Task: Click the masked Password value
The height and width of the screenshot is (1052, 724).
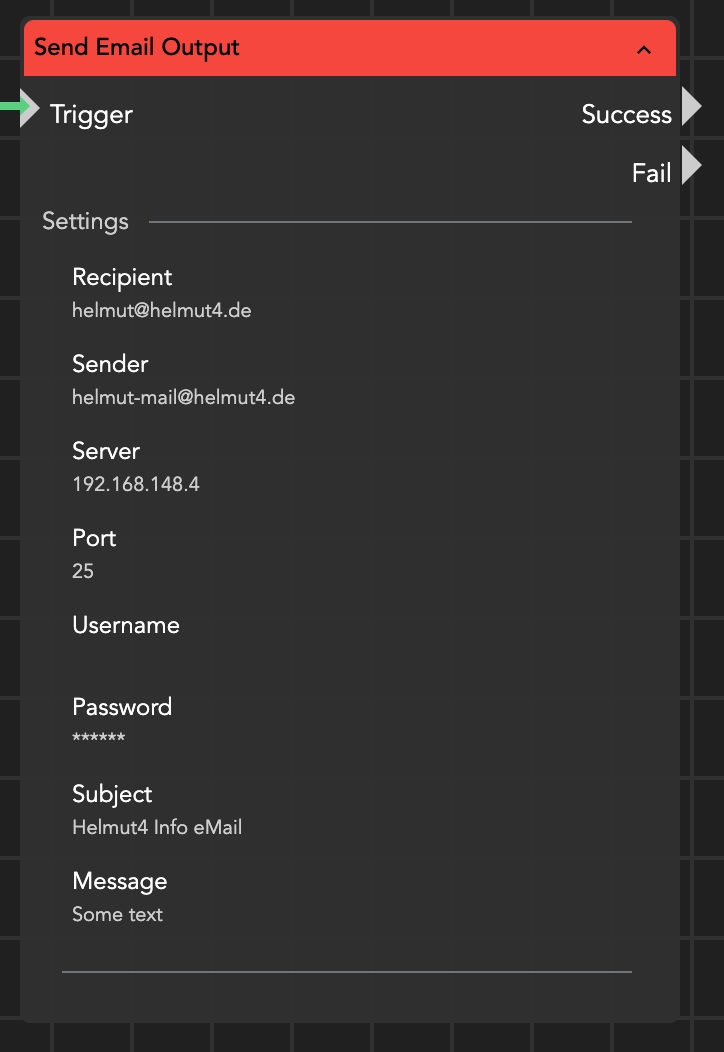Action: coord(98,741)
